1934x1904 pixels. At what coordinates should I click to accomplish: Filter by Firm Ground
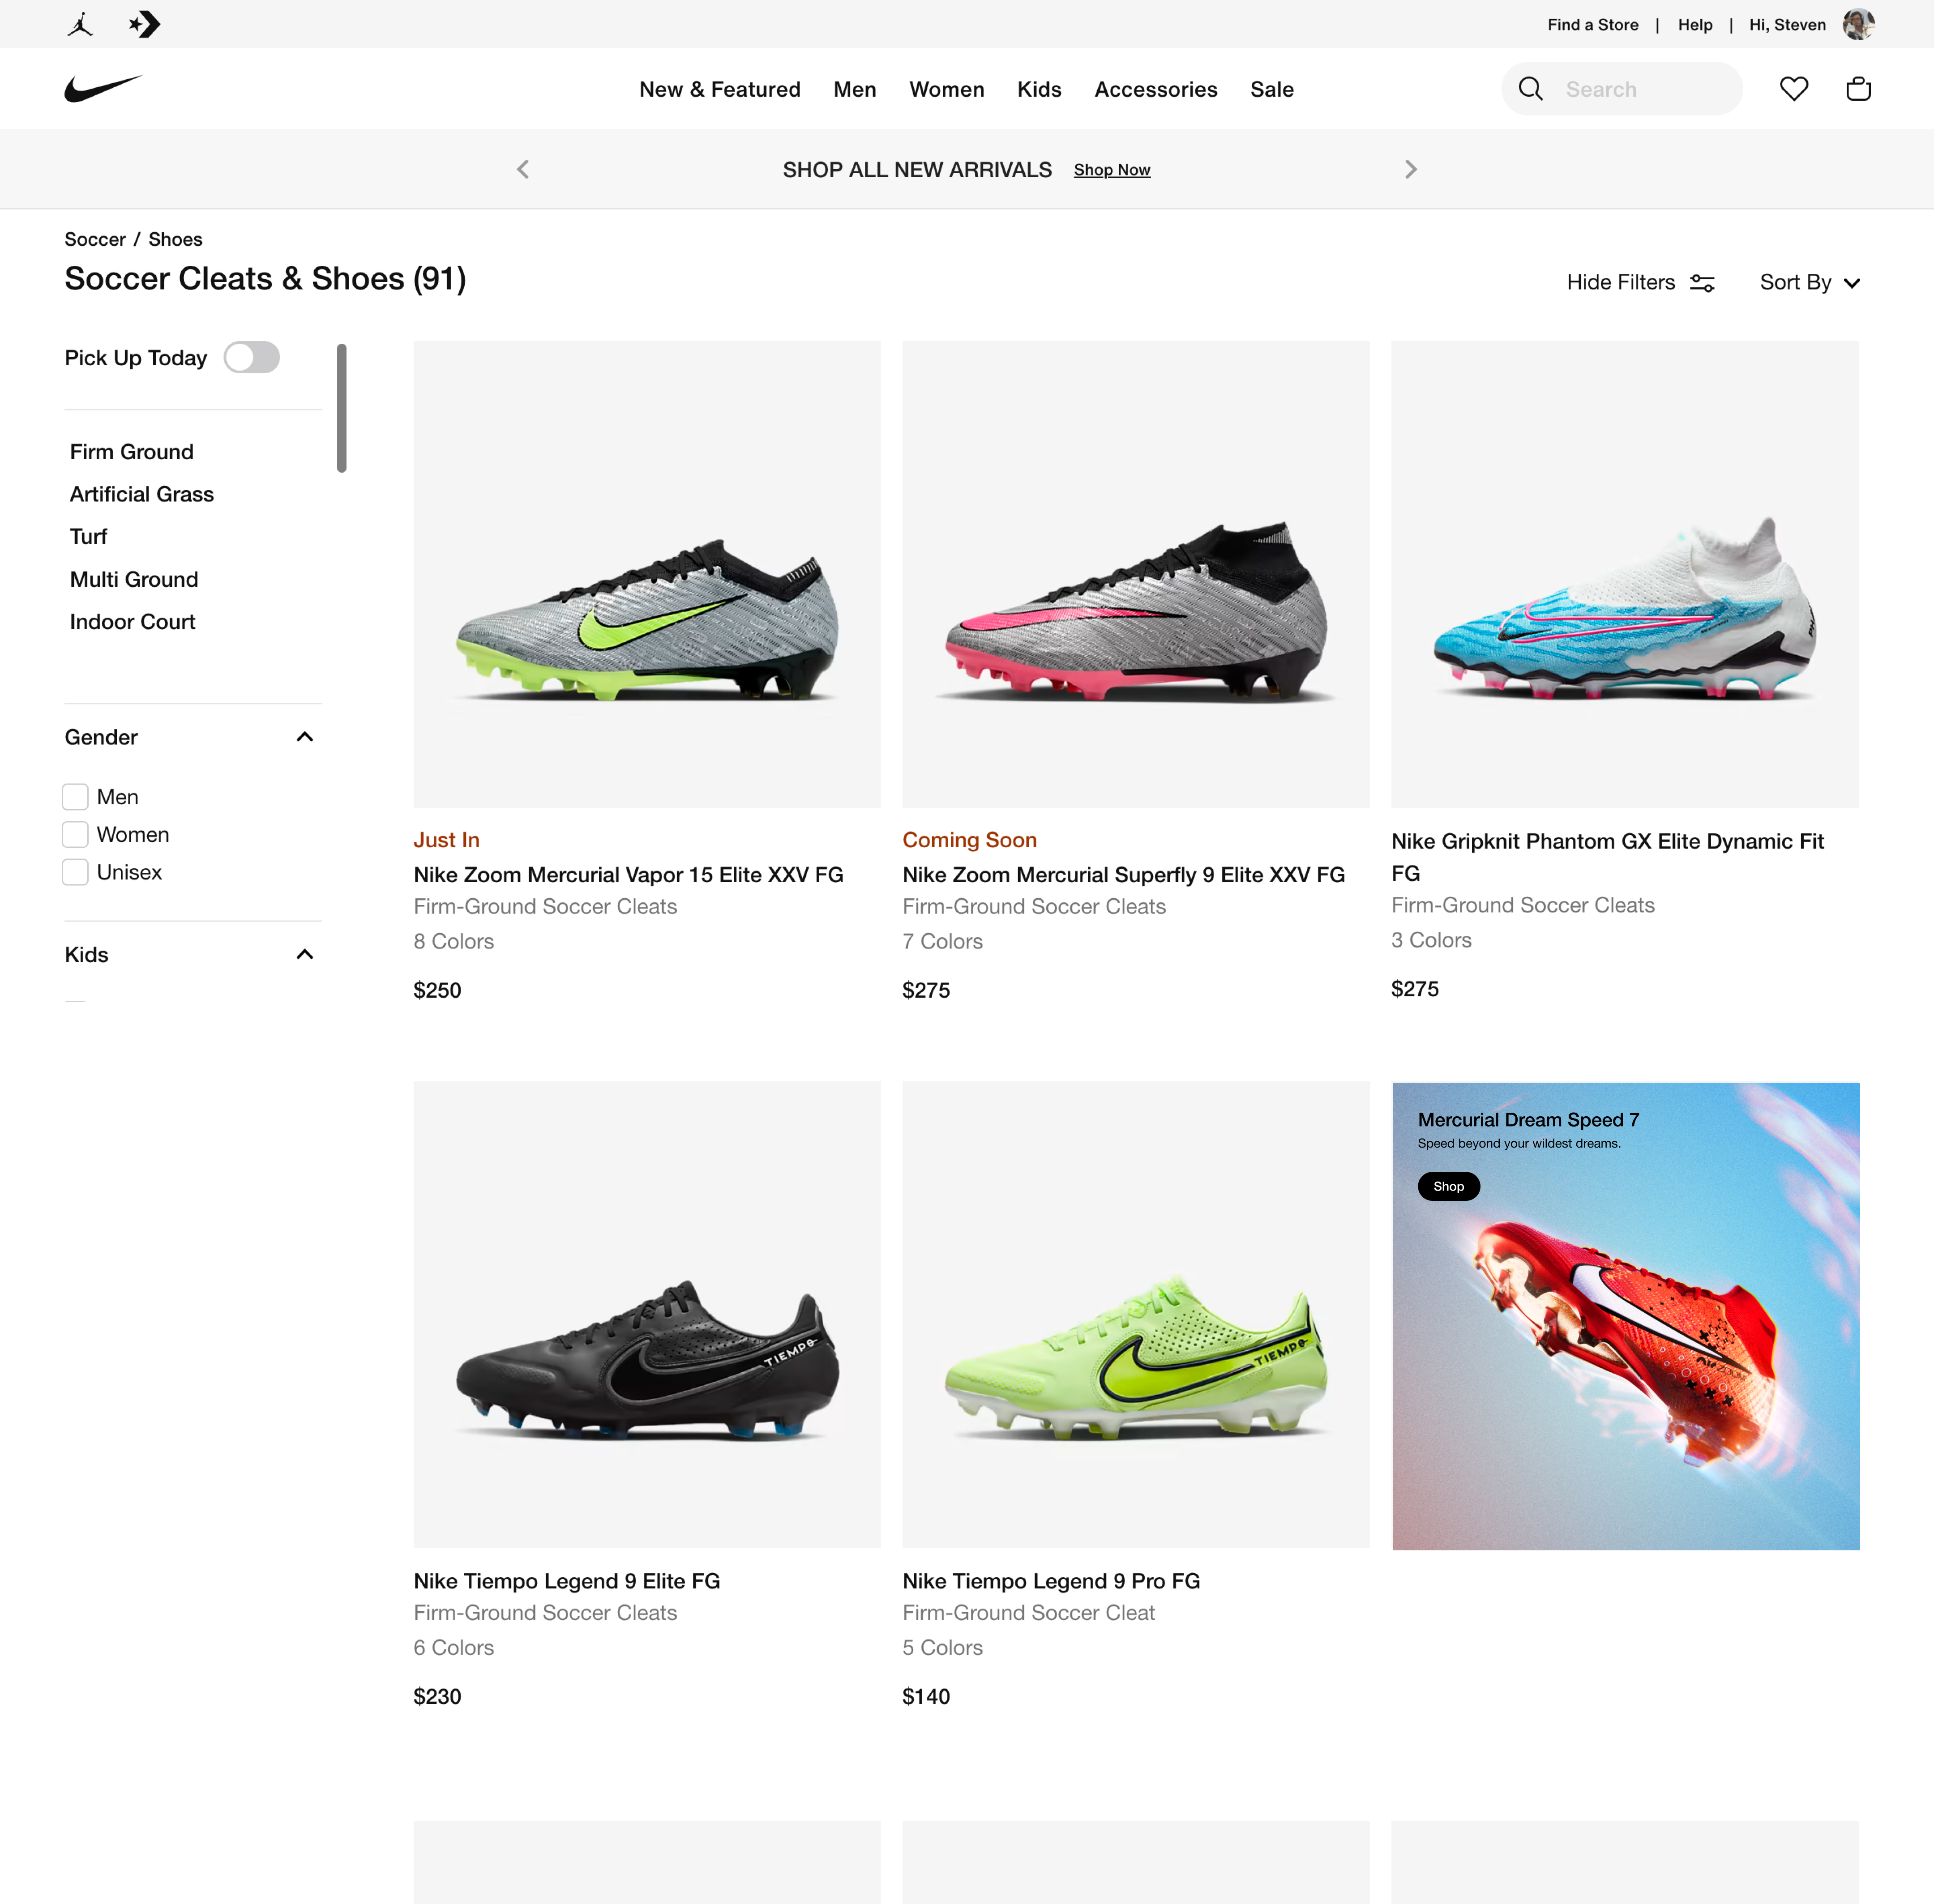point(131,452)
